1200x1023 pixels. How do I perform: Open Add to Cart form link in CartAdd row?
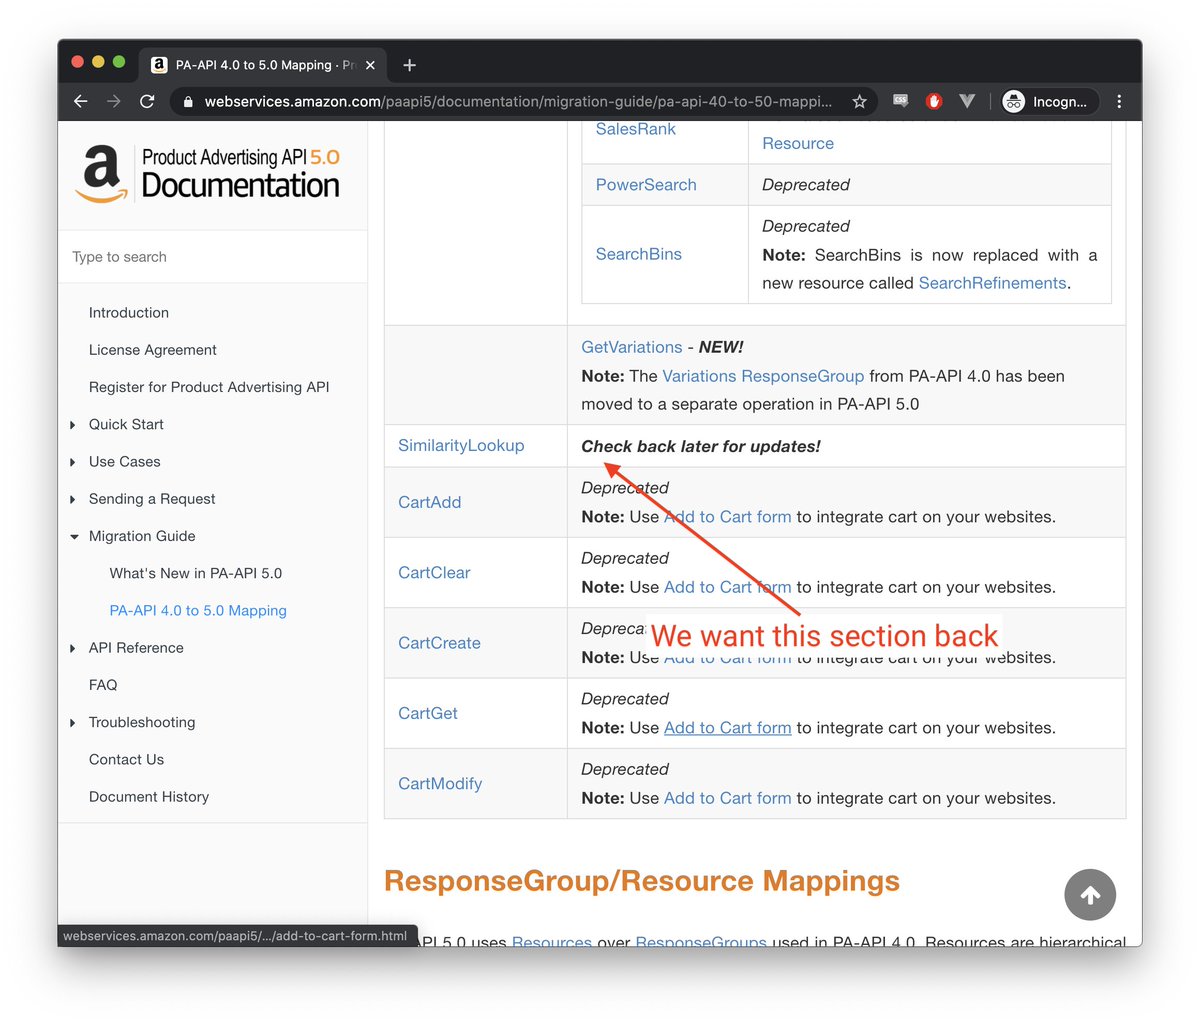click(727, 517)
